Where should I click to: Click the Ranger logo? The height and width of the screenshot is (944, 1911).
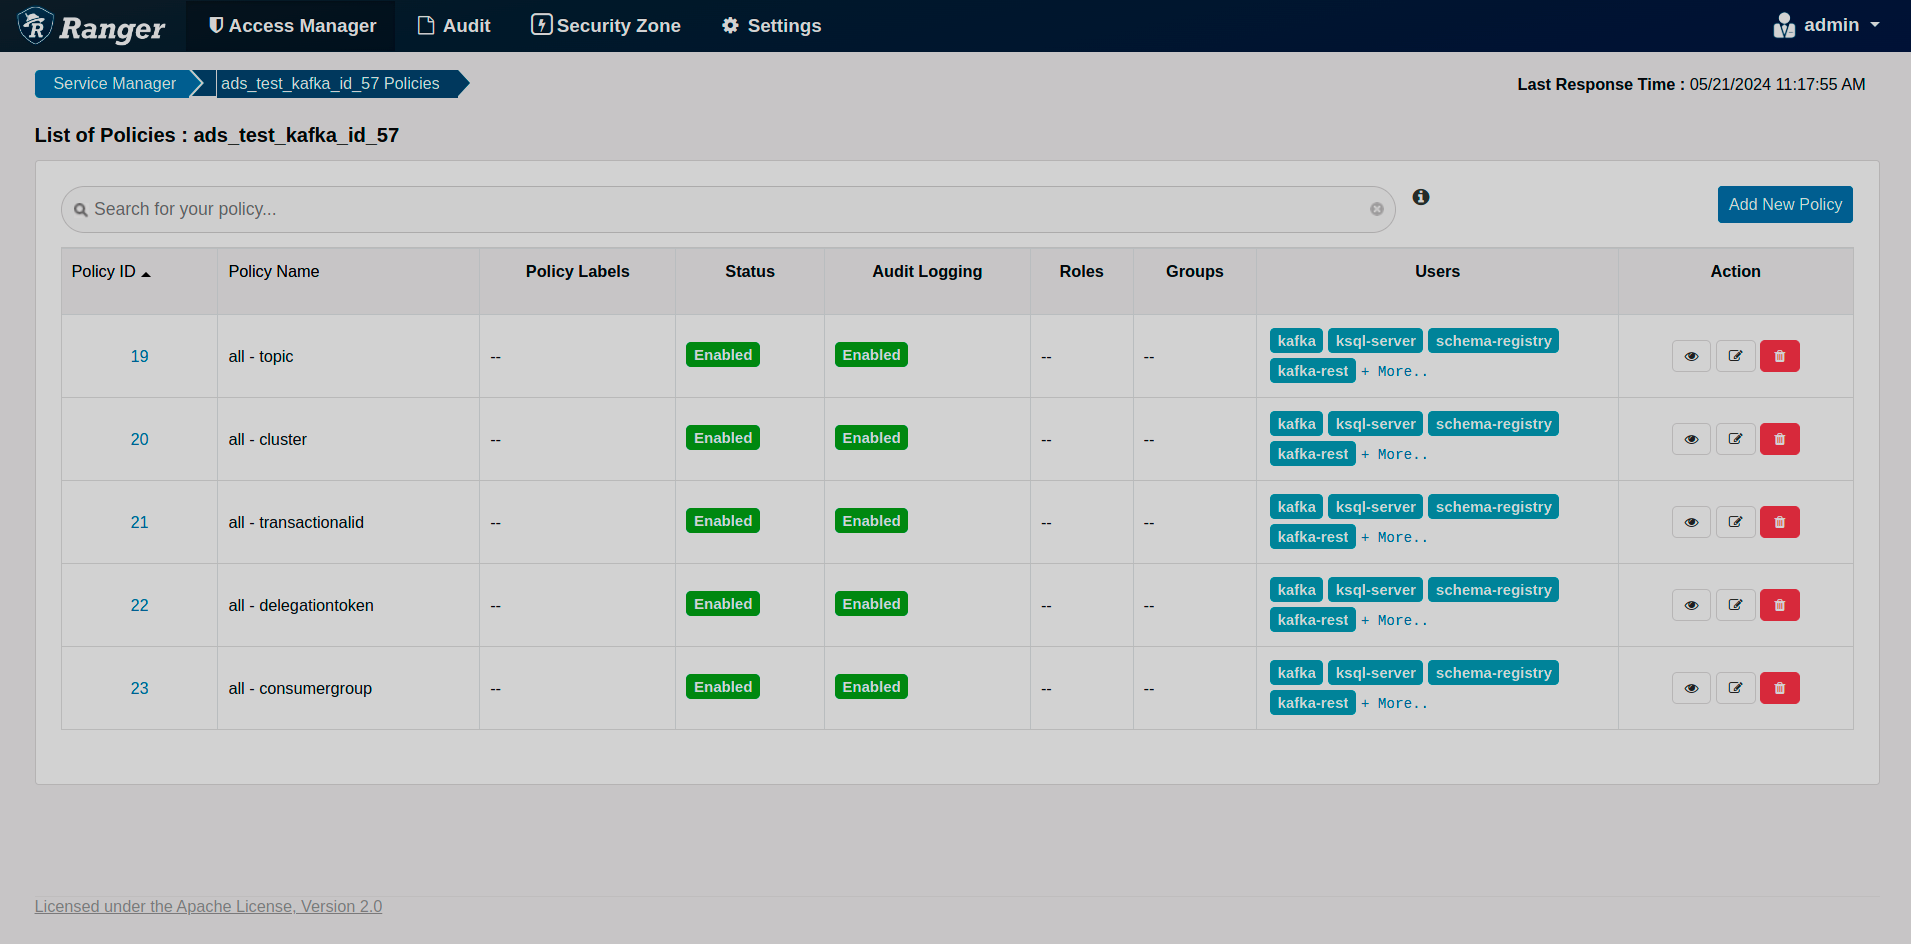92,26
